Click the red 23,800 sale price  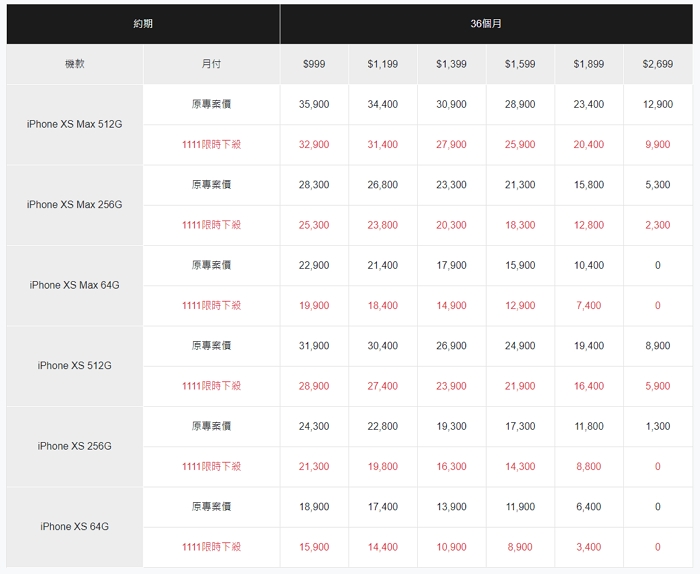click(x=383, y=225)
